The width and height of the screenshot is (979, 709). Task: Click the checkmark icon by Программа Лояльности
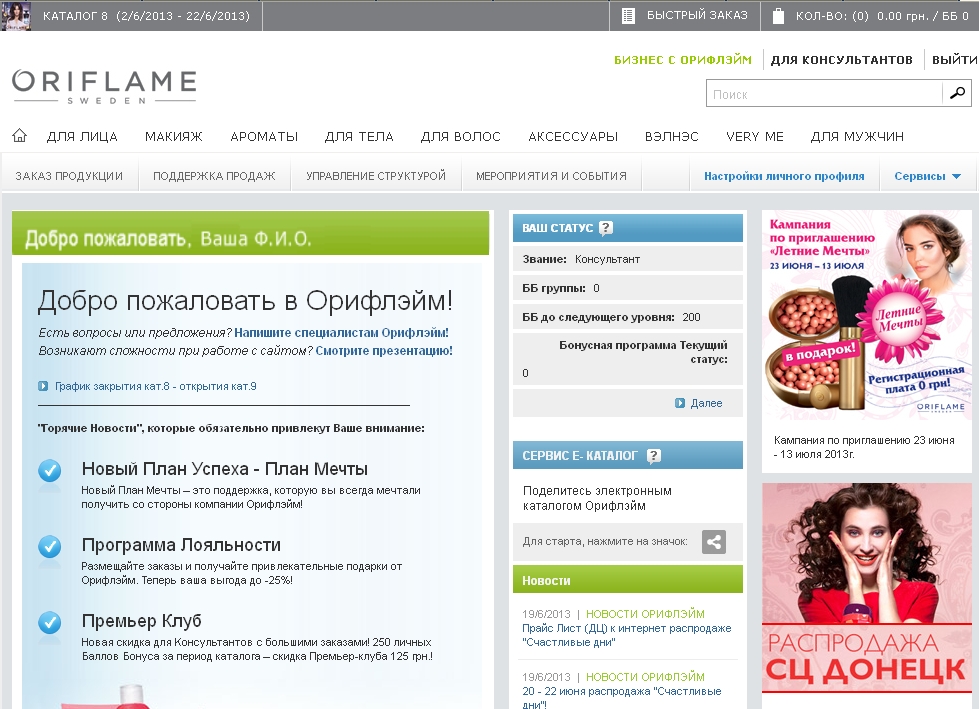click(x=49, y=547)
